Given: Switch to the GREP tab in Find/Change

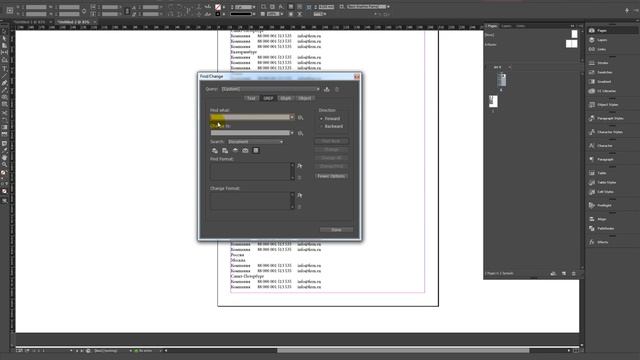Looking at the screenshot, I should (268, 98).
